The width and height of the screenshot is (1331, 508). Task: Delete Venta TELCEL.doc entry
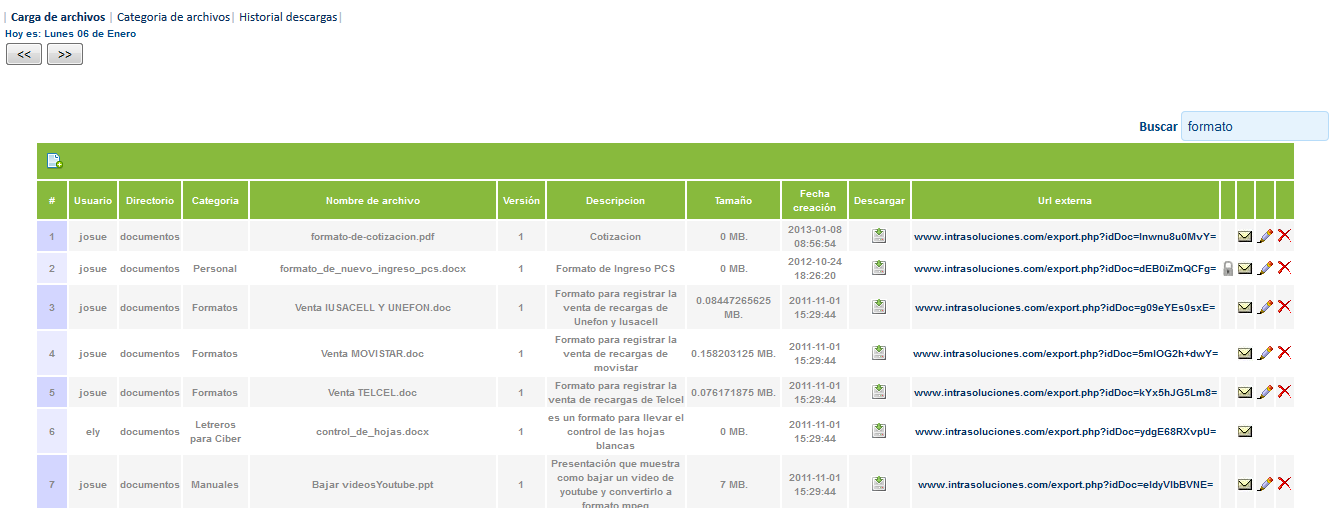pos(1284,392)
